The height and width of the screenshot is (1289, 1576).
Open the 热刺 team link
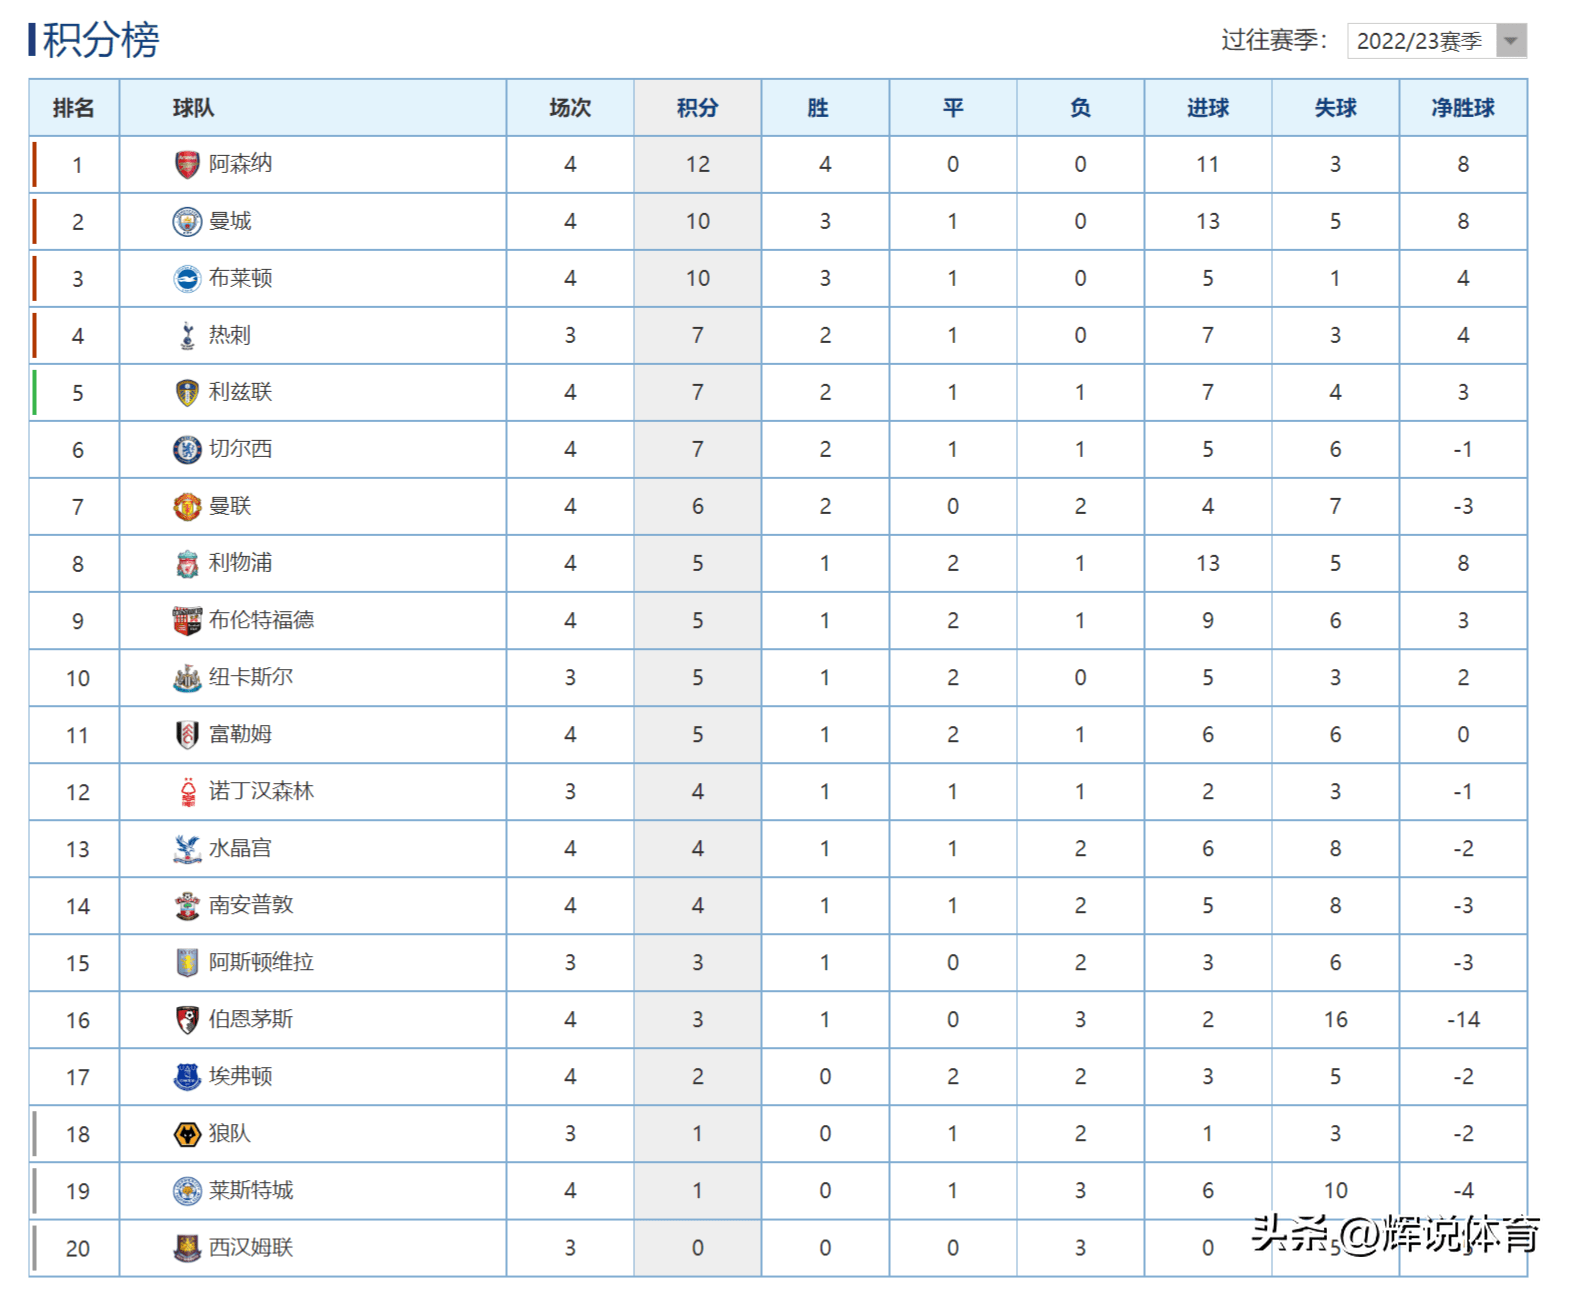230,335
